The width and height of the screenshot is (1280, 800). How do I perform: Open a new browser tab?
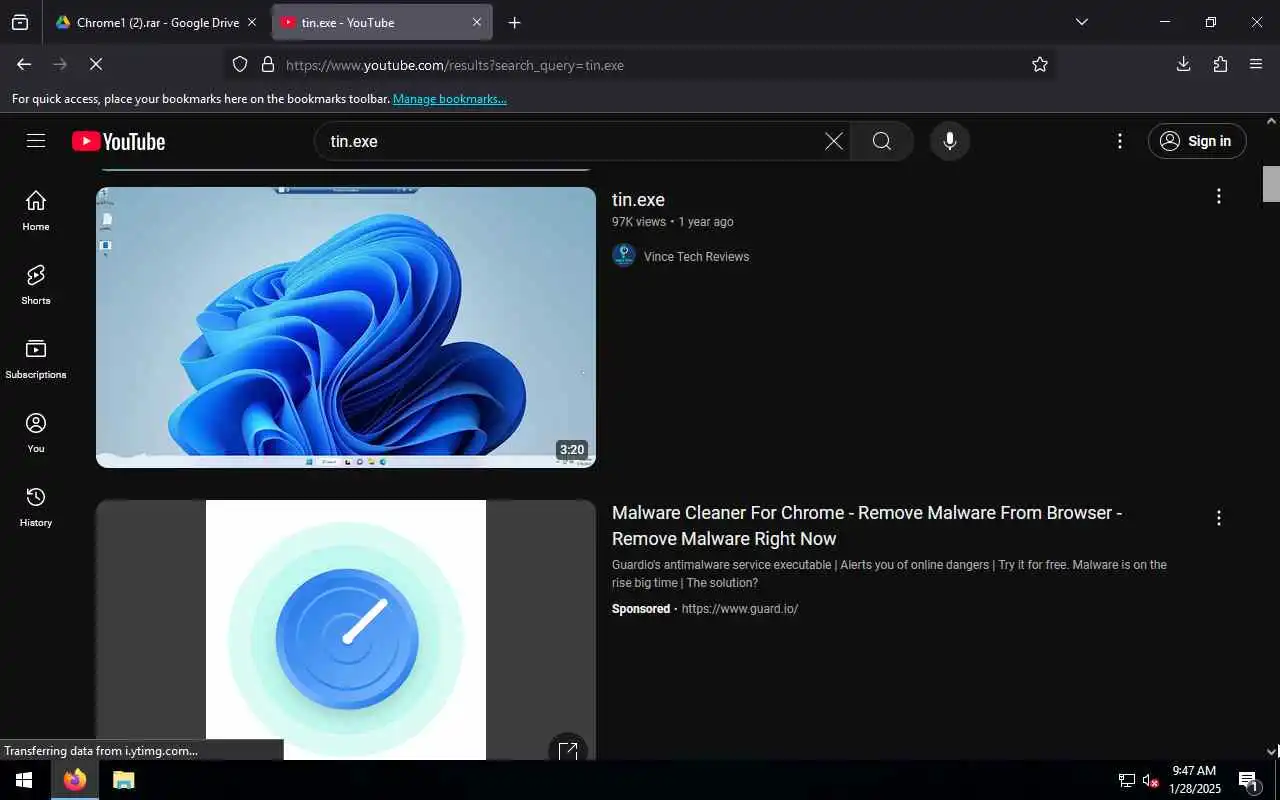[514, 22]
